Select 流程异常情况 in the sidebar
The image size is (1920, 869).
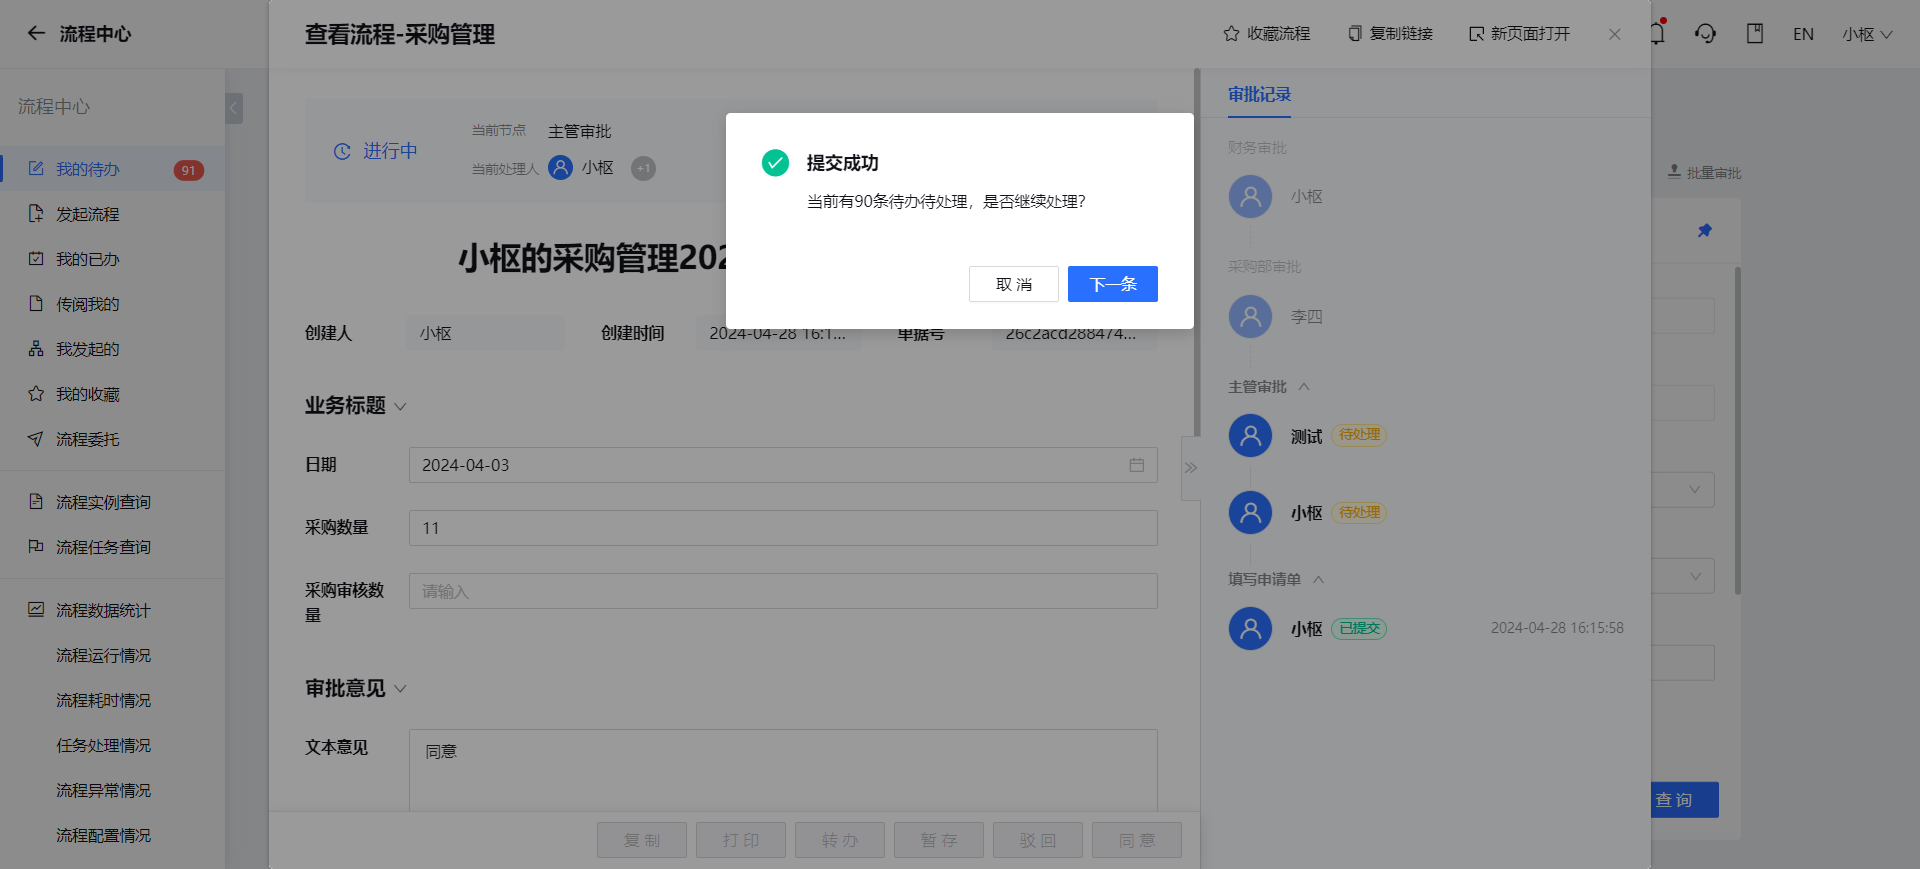coord(103,790)
